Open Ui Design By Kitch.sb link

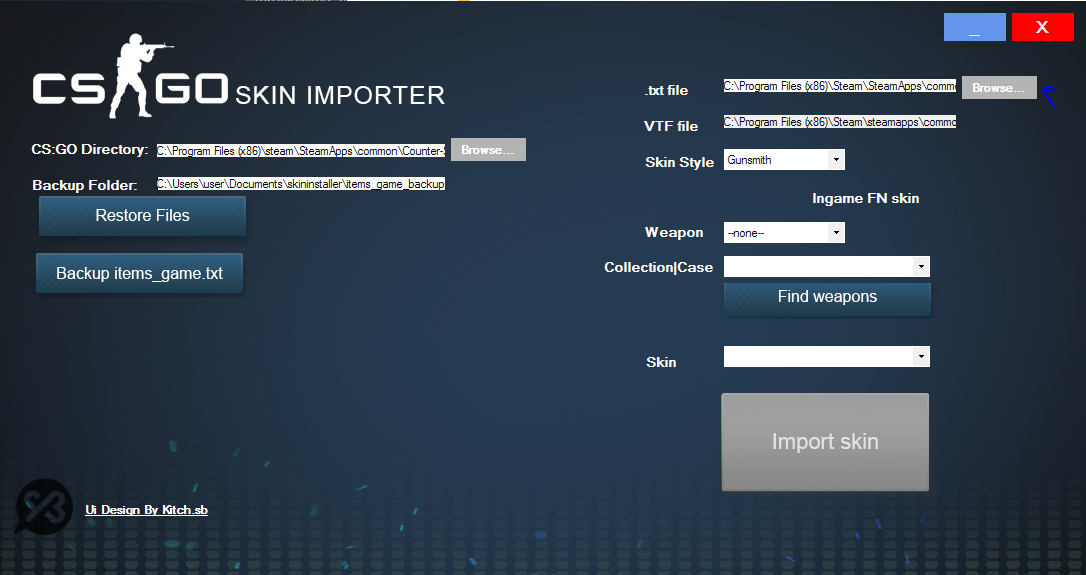(146, 510)
